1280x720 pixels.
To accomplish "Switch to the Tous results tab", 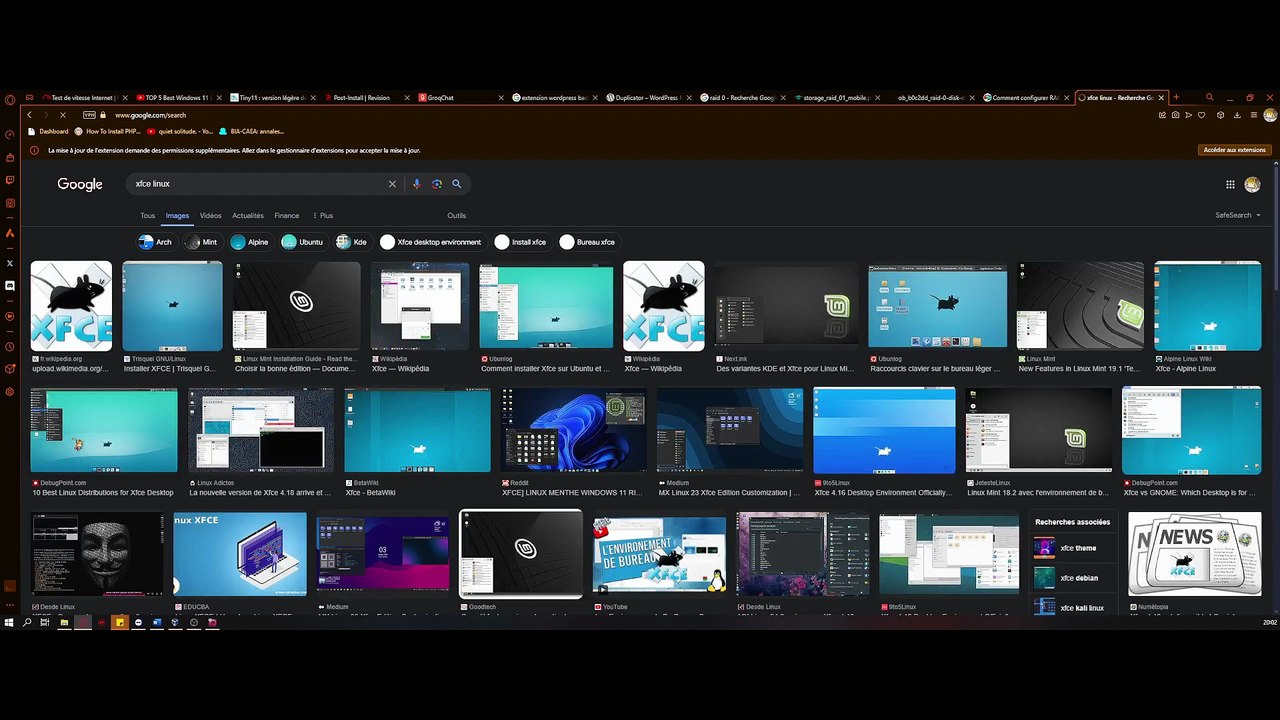I will 147,215.
